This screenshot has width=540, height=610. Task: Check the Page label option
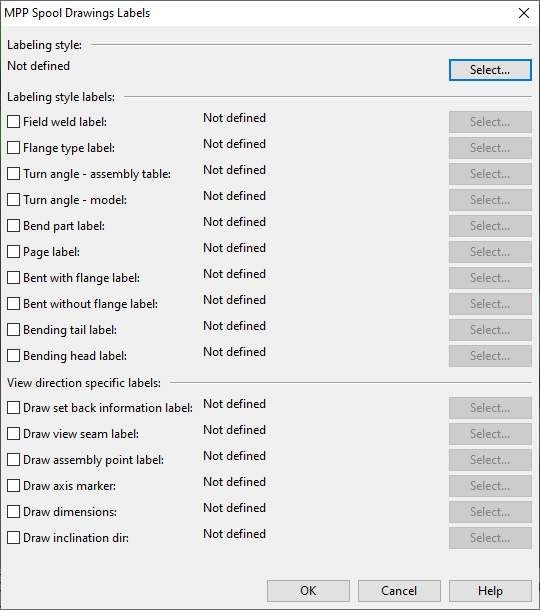tap(14, 252)
